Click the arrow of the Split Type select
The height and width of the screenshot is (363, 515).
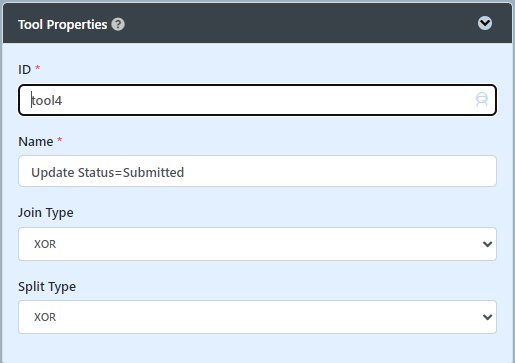pos(487,317)
